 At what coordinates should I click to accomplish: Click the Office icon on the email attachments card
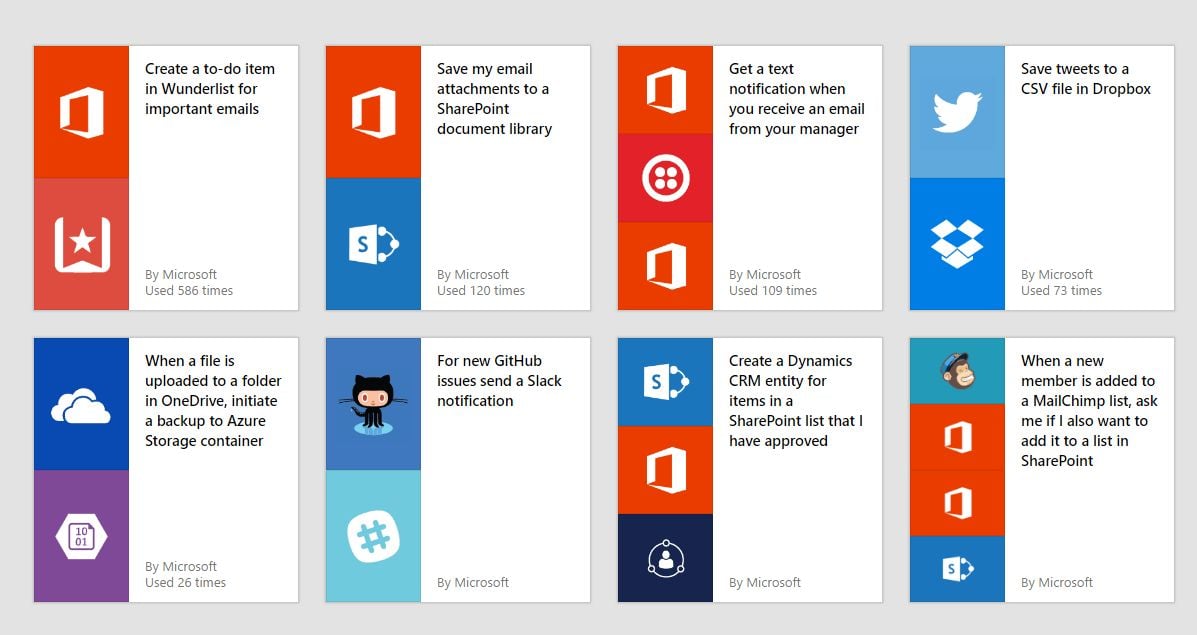(x=373, y=112)
